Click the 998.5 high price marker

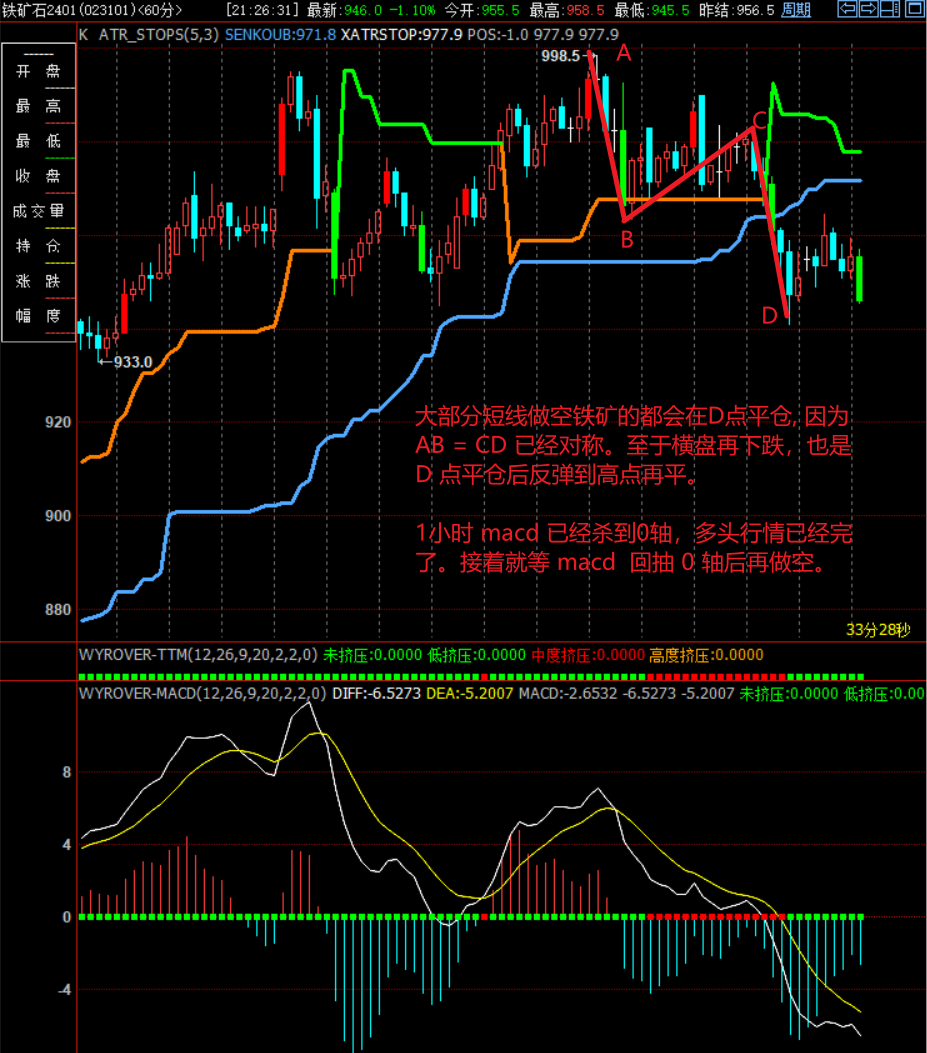(560, 56)
